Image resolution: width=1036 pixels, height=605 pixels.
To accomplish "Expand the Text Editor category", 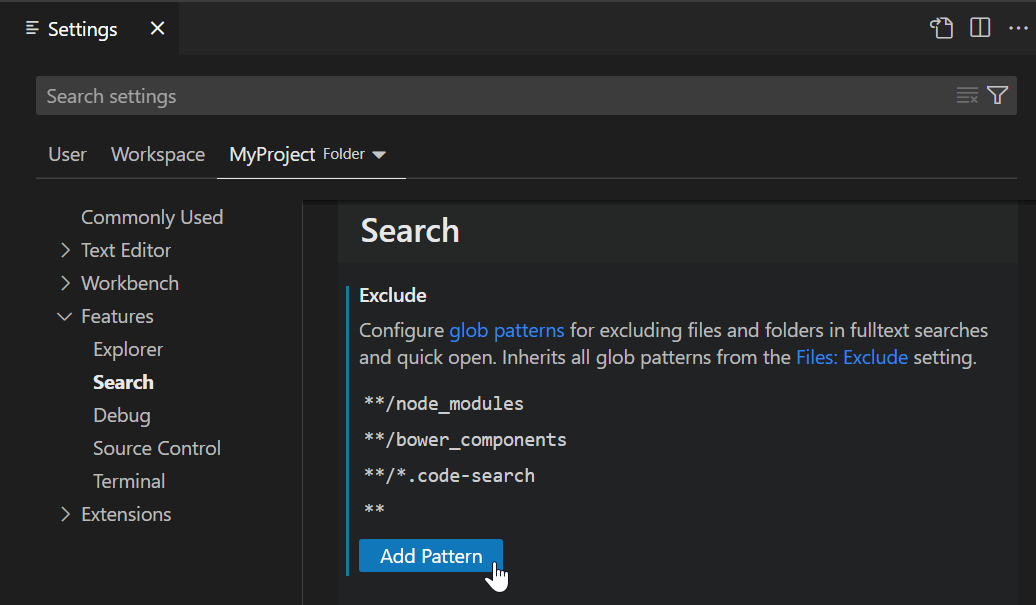I will coord(65,250).
